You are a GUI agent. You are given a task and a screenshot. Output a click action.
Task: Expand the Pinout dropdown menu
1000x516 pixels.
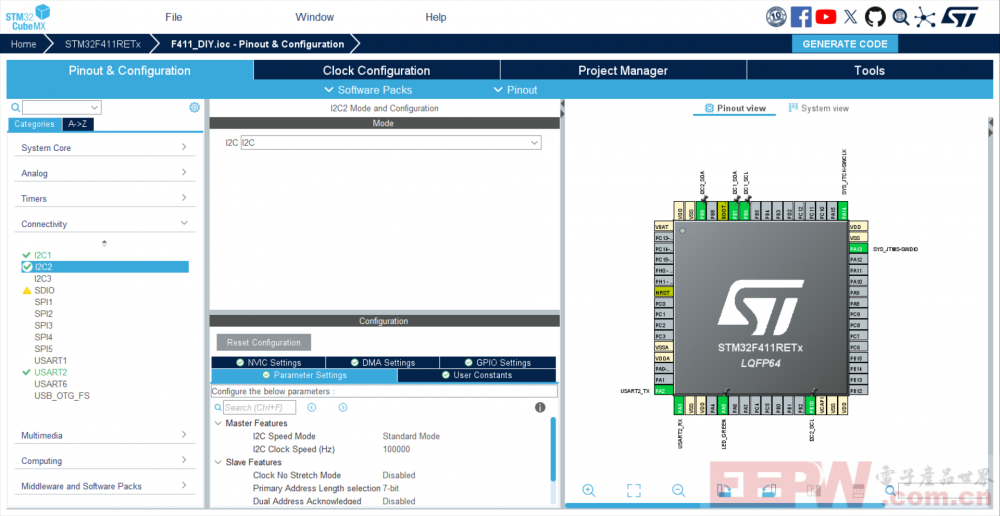tap(515, 90)
